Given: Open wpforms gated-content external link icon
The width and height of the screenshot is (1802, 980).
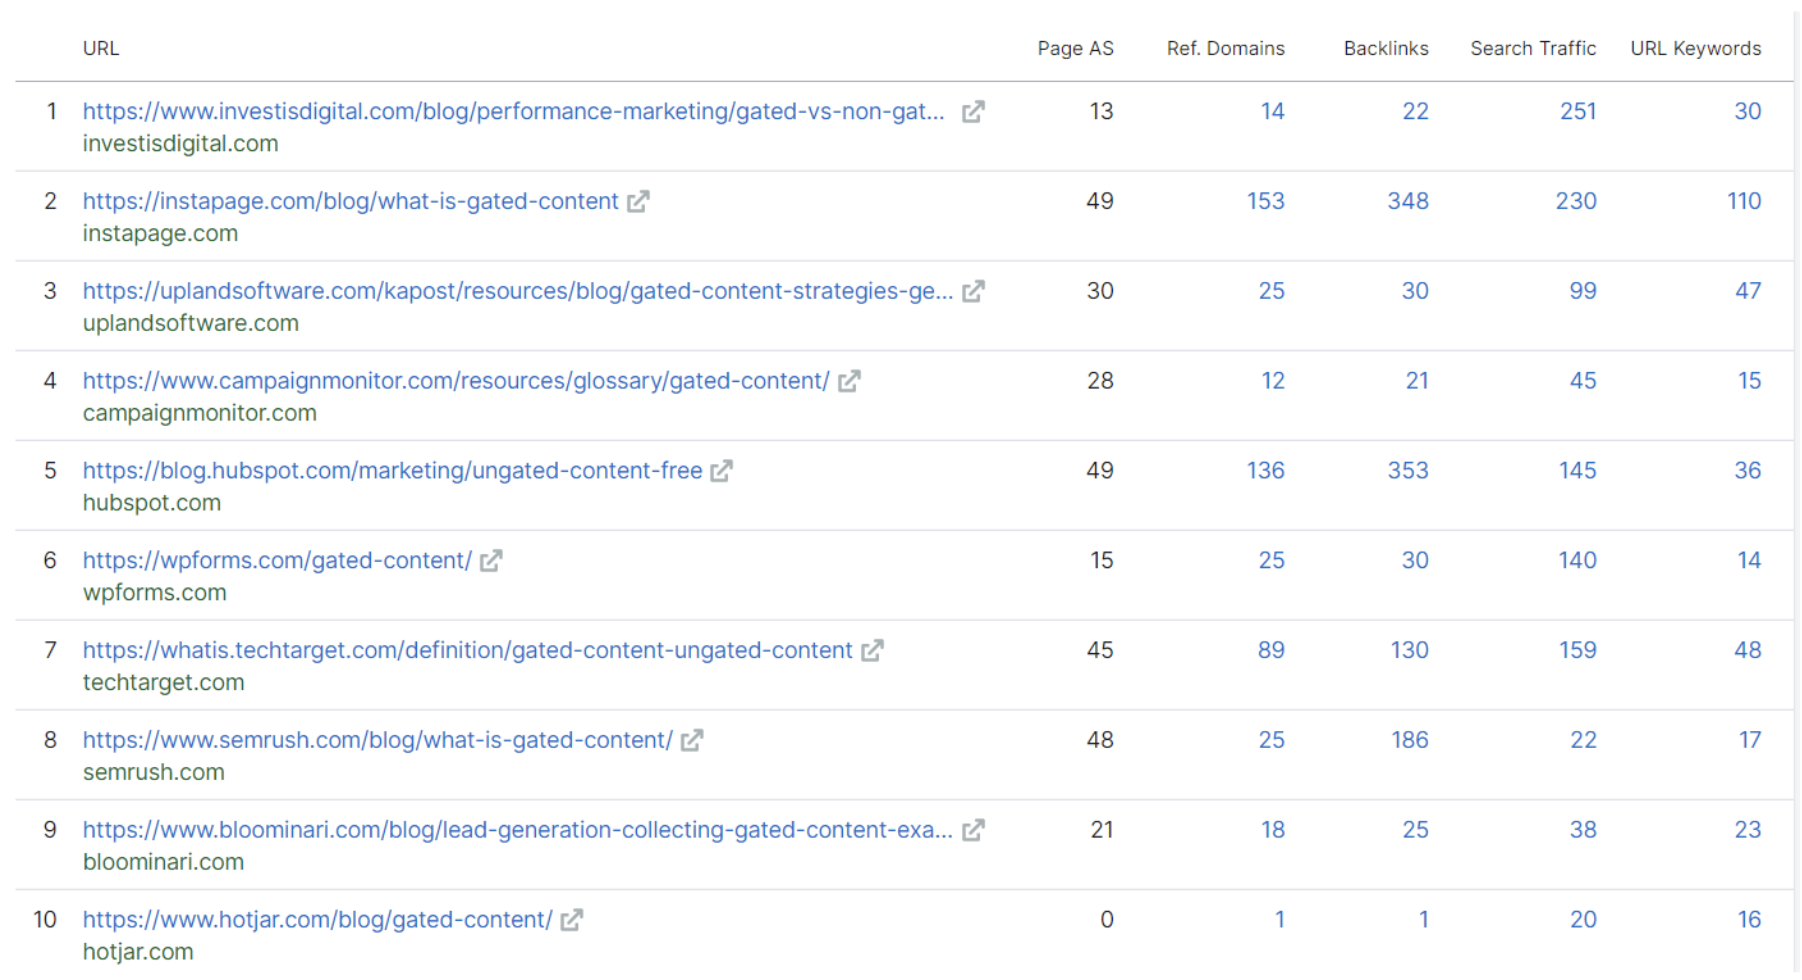Looking at the screenshot, I should point(490,561).
